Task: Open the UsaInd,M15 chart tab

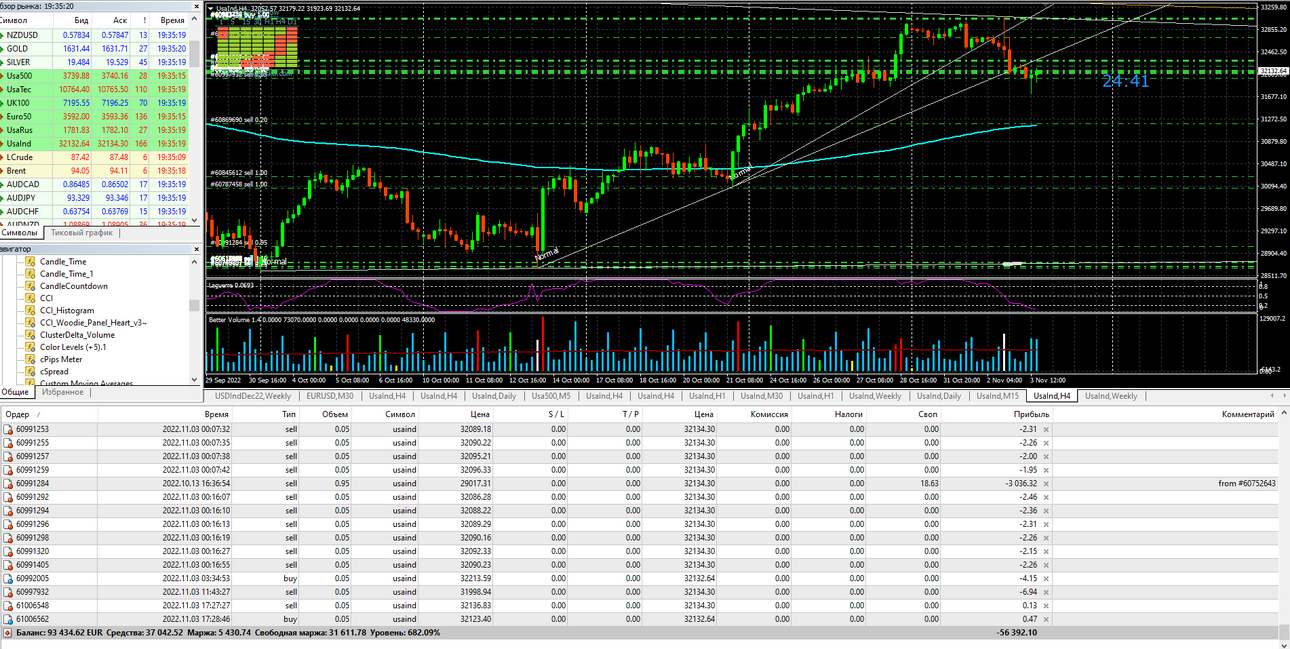Action: pos(997,396)
